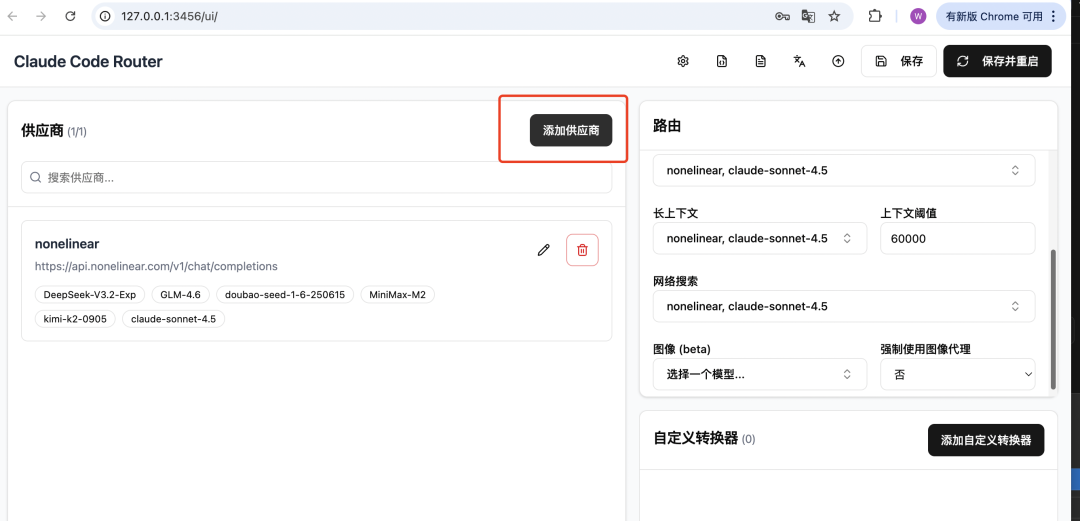
Task: Open the 强制使用图像代理 dropdown
Action: (957, 374)
